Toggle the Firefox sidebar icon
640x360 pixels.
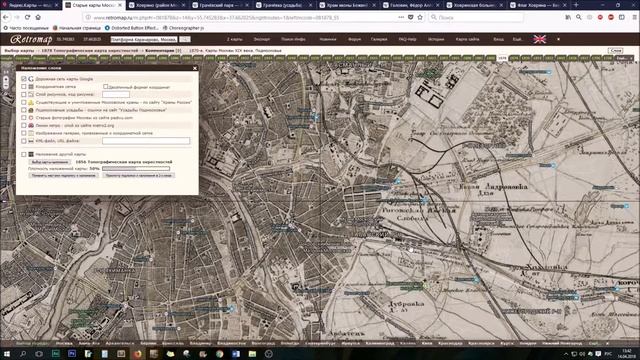[622, 17]
